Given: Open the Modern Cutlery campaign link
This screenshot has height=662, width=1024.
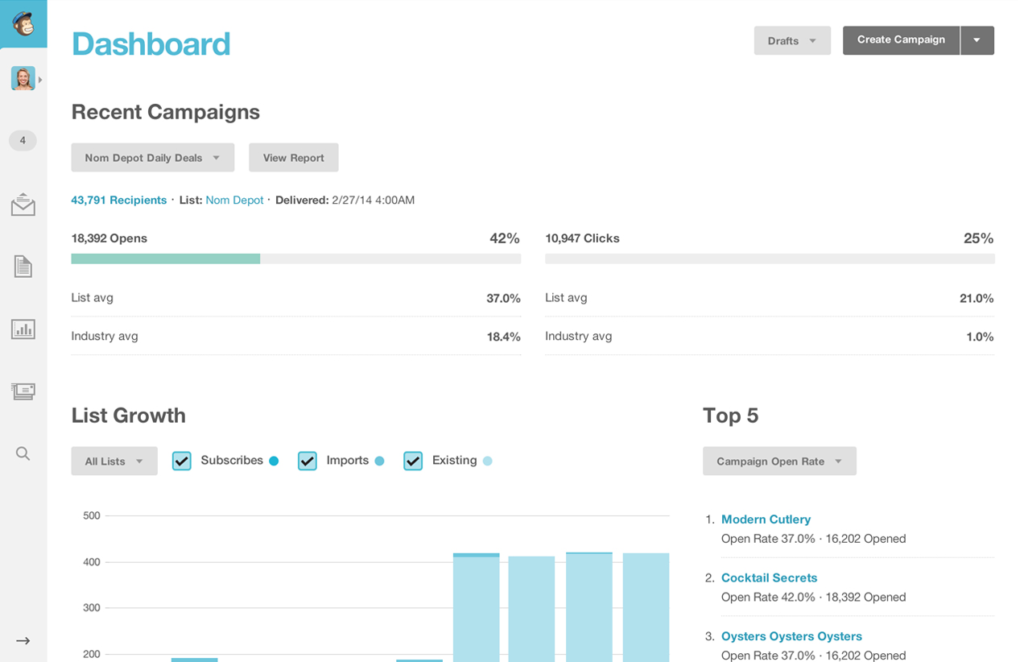Looking at the screenshot, I should pyautogui.click(x=766, y=519).
